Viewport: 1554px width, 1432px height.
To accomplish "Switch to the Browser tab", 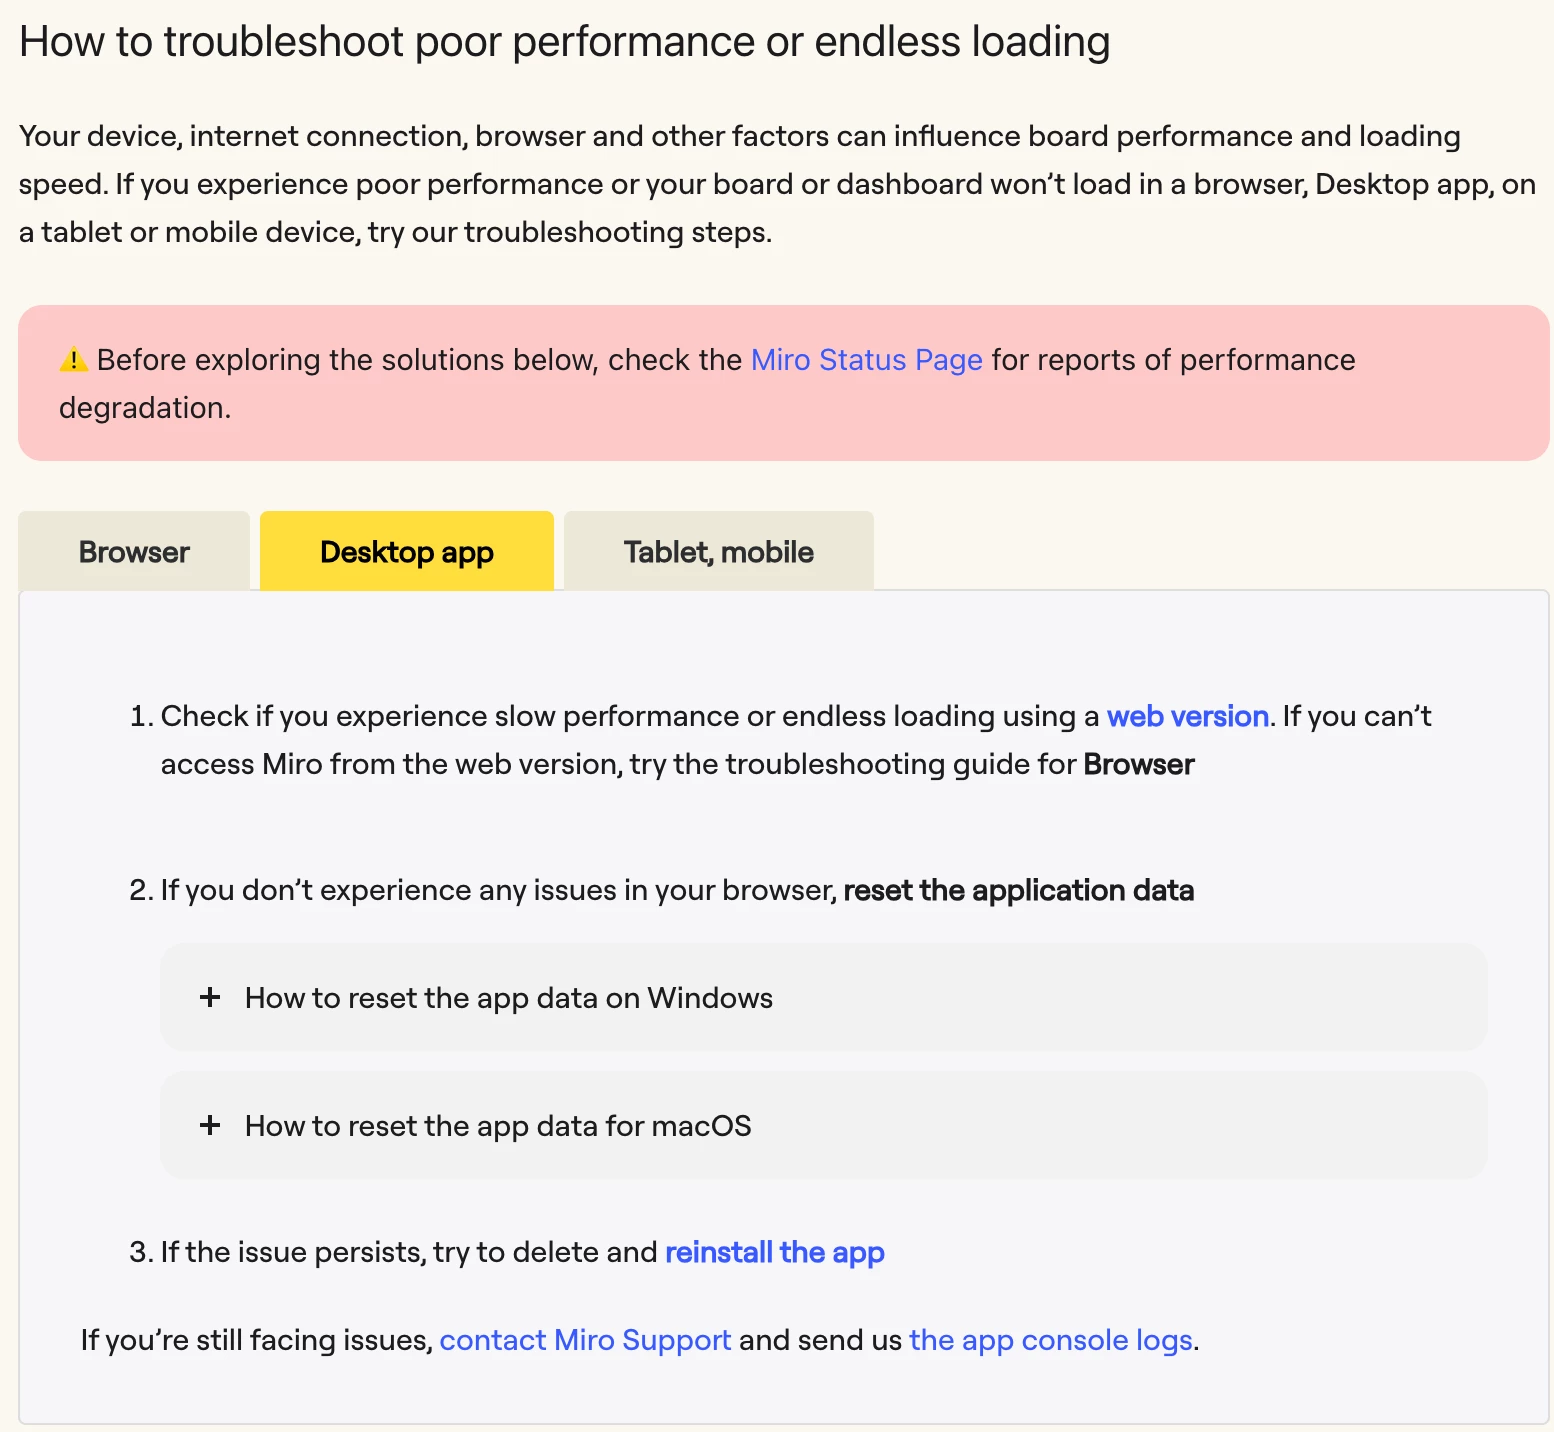I will point(134,551).
